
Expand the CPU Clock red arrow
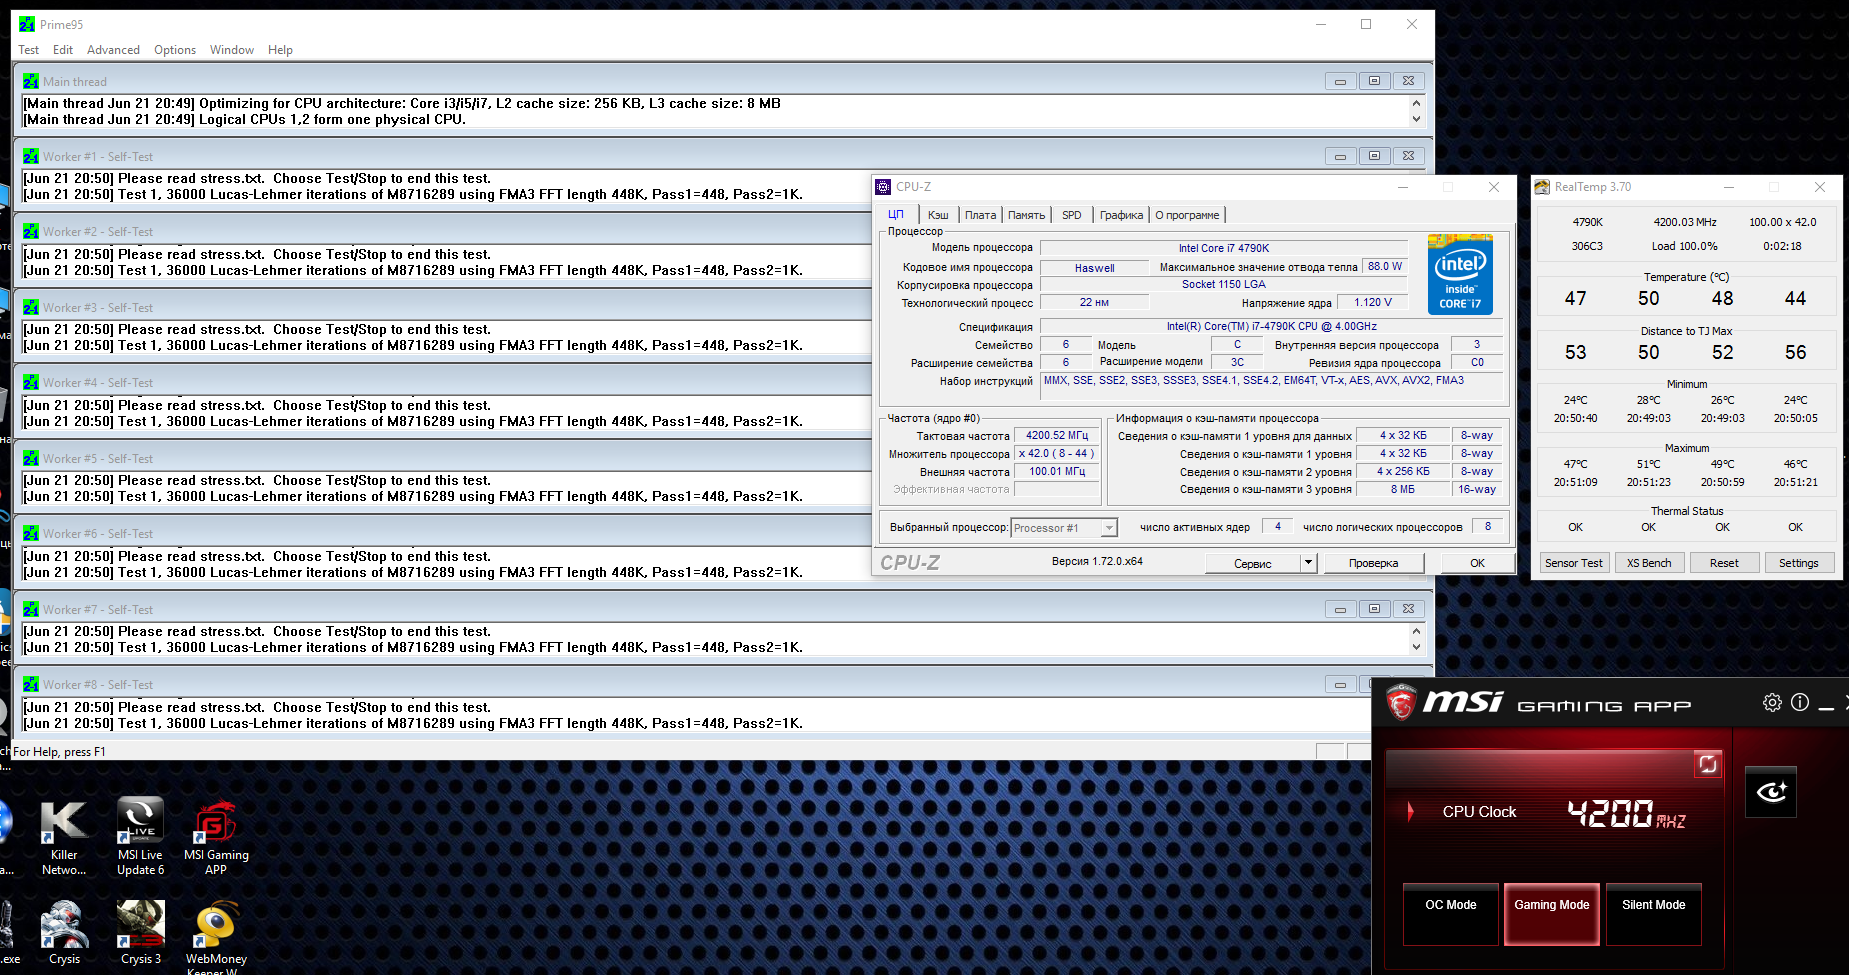pos(1410,811)
